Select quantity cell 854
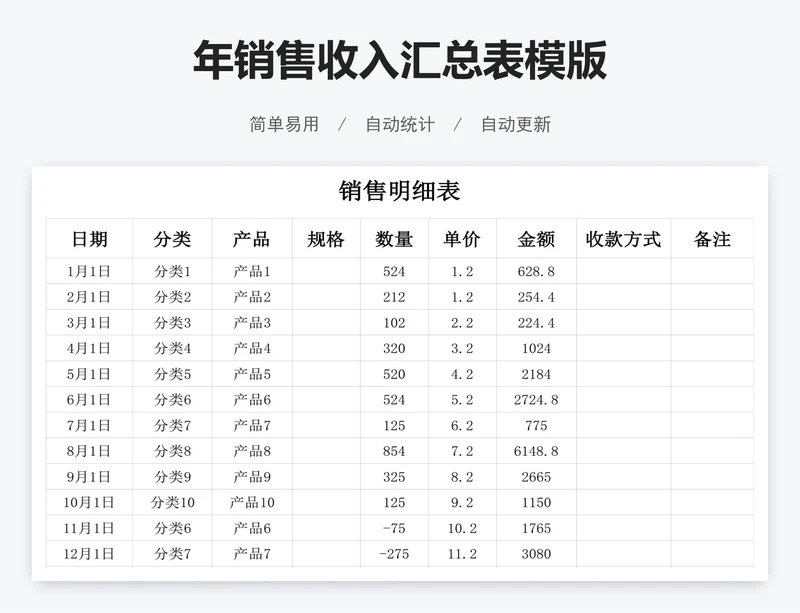Image resolution: width=800 pixels, height=613 pixels. click(394, 451)
